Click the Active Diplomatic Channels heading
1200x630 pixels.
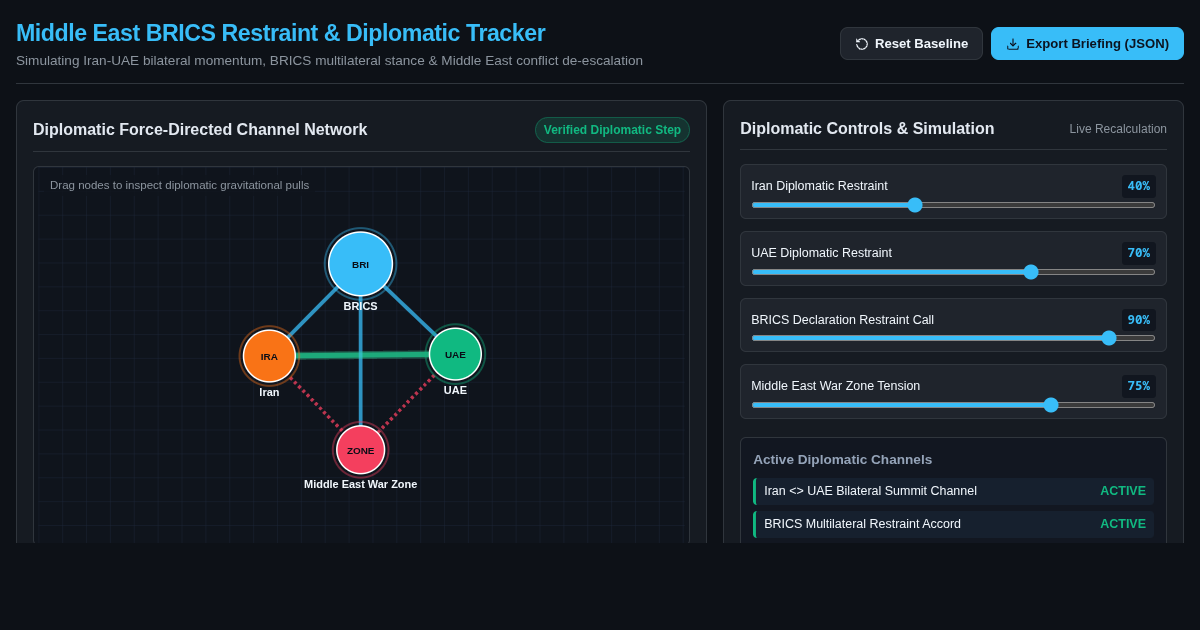(x=842, y=460)
